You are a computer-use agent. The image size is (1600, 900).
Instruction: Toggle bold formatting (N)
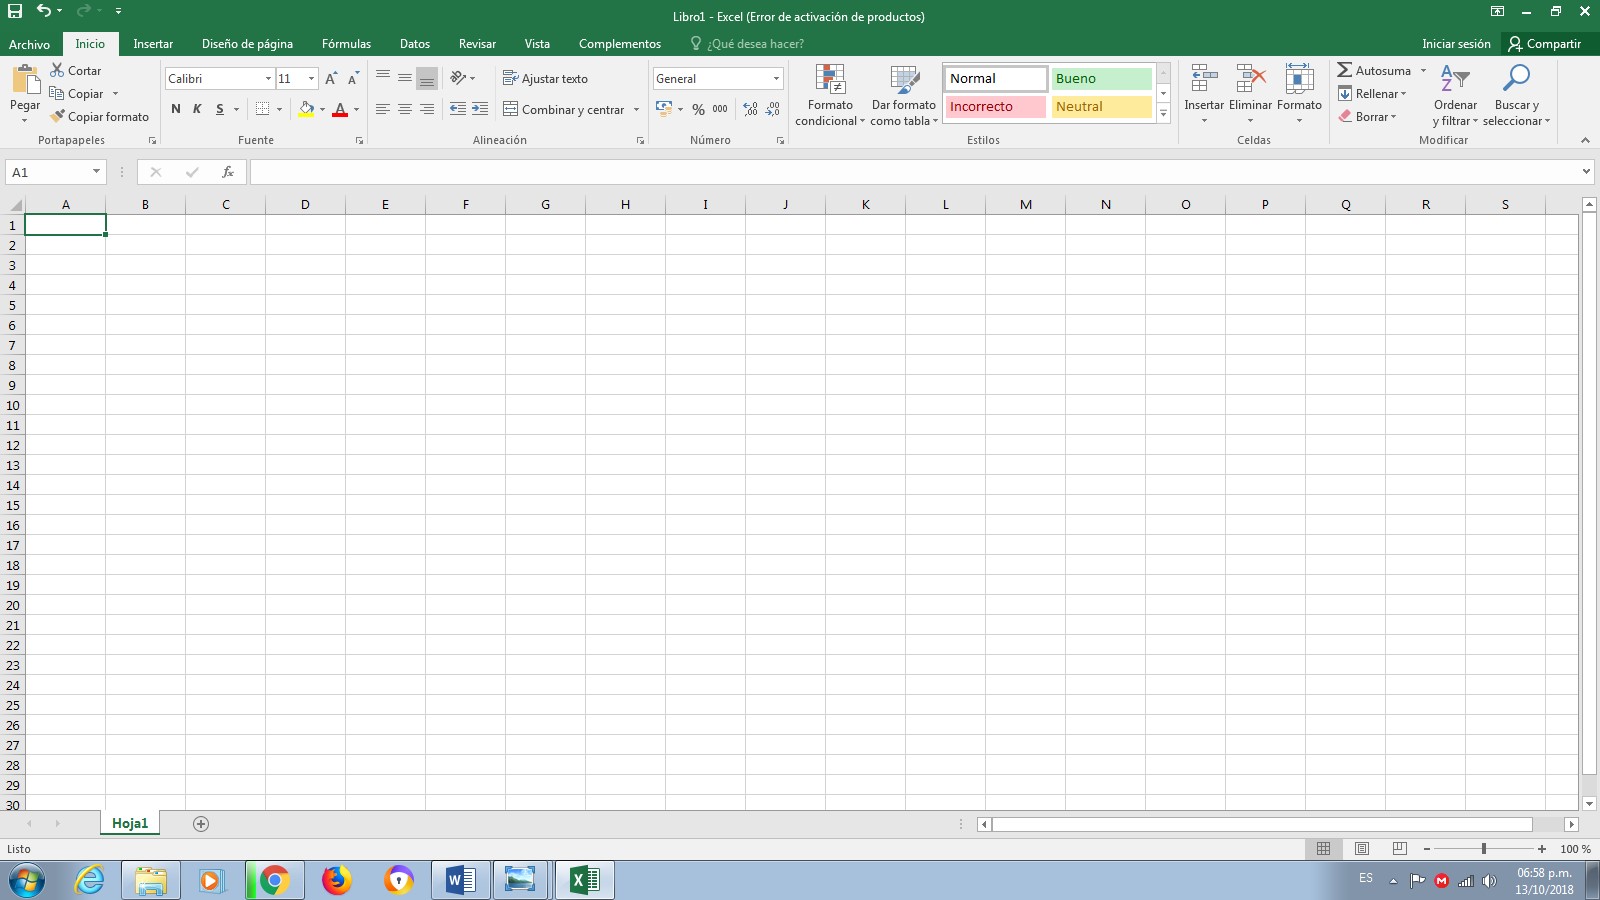tap(176, 109)
